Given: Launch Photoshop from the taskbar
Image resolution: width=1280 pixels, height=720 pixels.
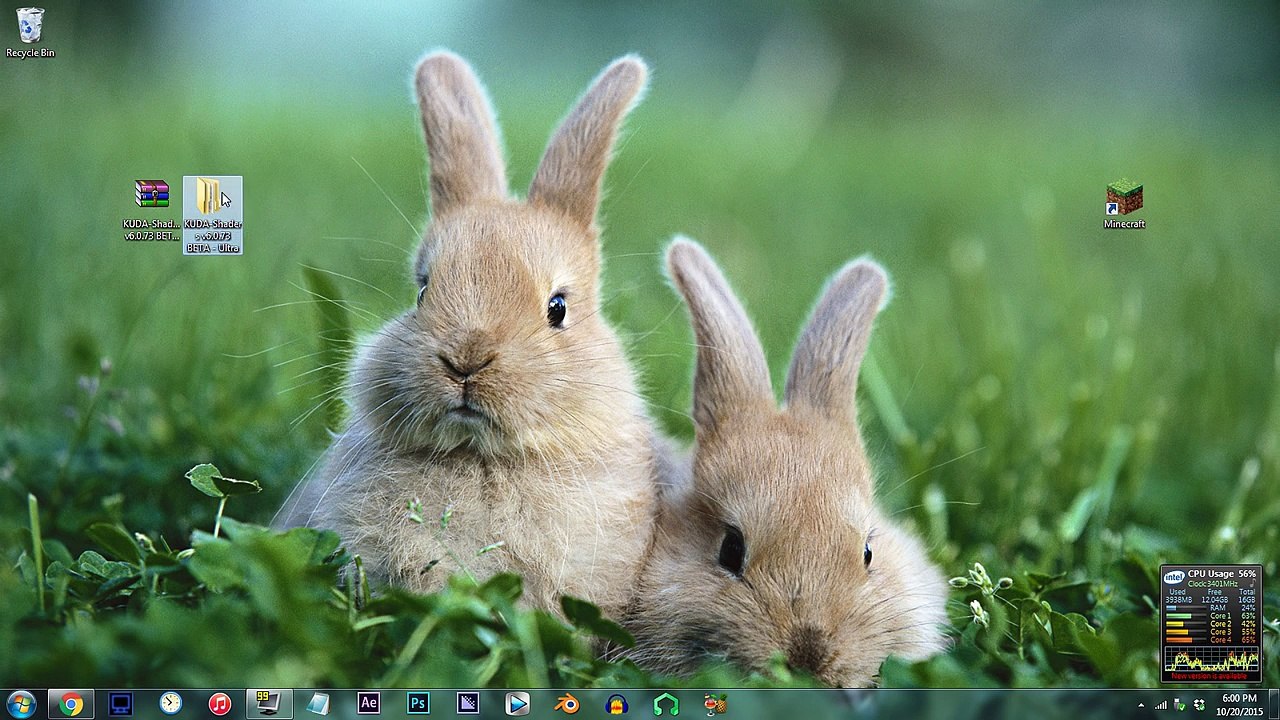Looking at the screenshot, I should 418,704.
